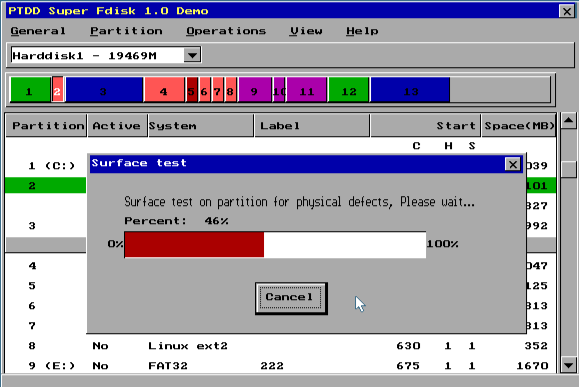This screenshot has width=579, height=387.
Task: Click the surface test progress bar
Action: pos(275,244)
